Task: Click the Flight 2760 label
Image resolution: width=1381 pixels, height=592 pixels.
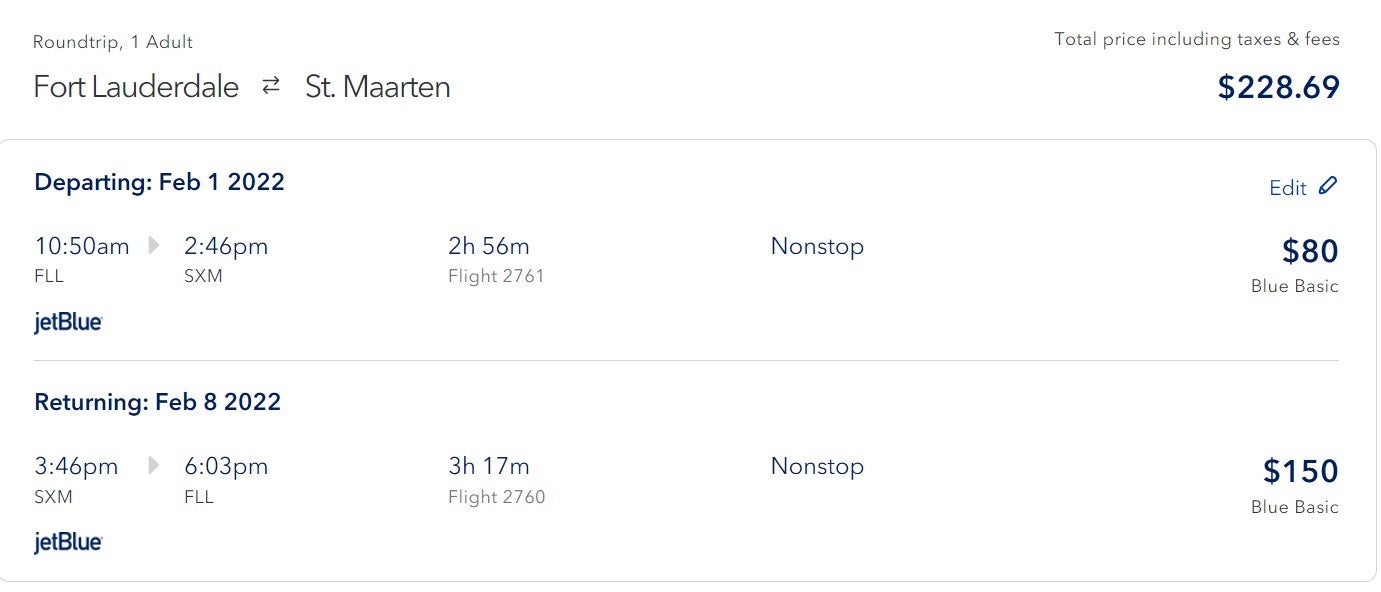Action: pos(496,497)
